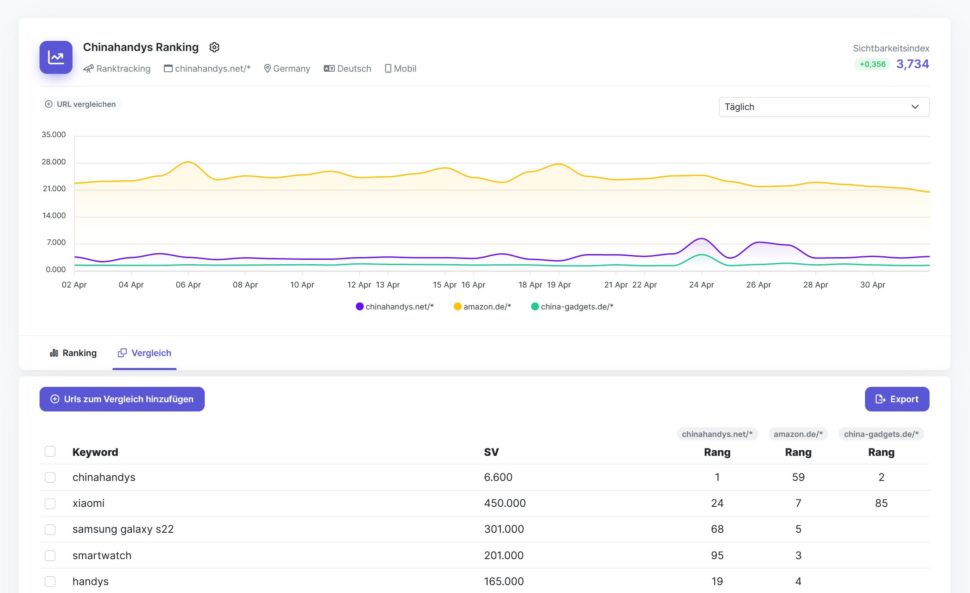
Task: Click the plus icon in URL vergleichen
Action: (49, 104)
